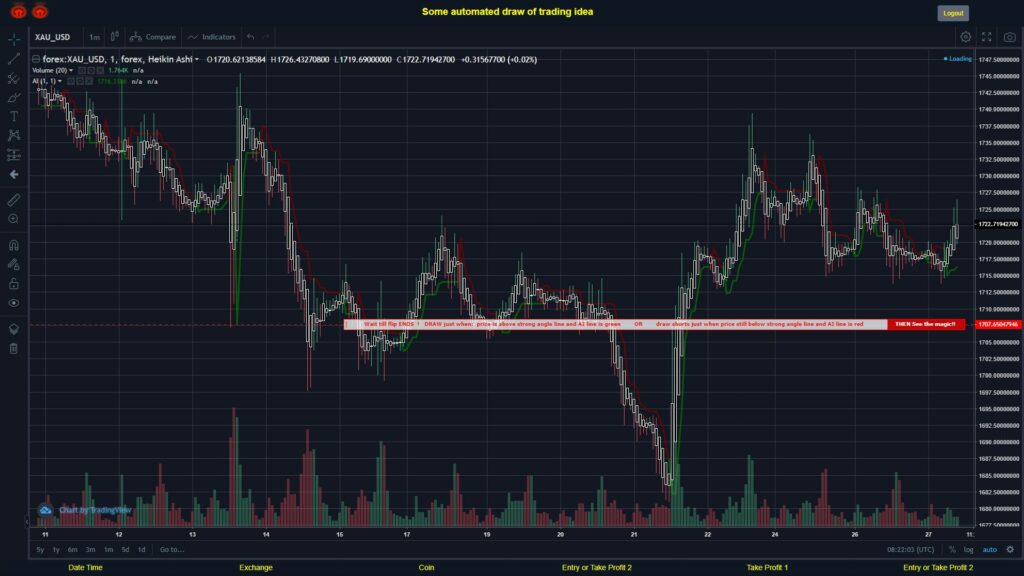
Task: Click the Logout button
Action: [x=953, y=13]
